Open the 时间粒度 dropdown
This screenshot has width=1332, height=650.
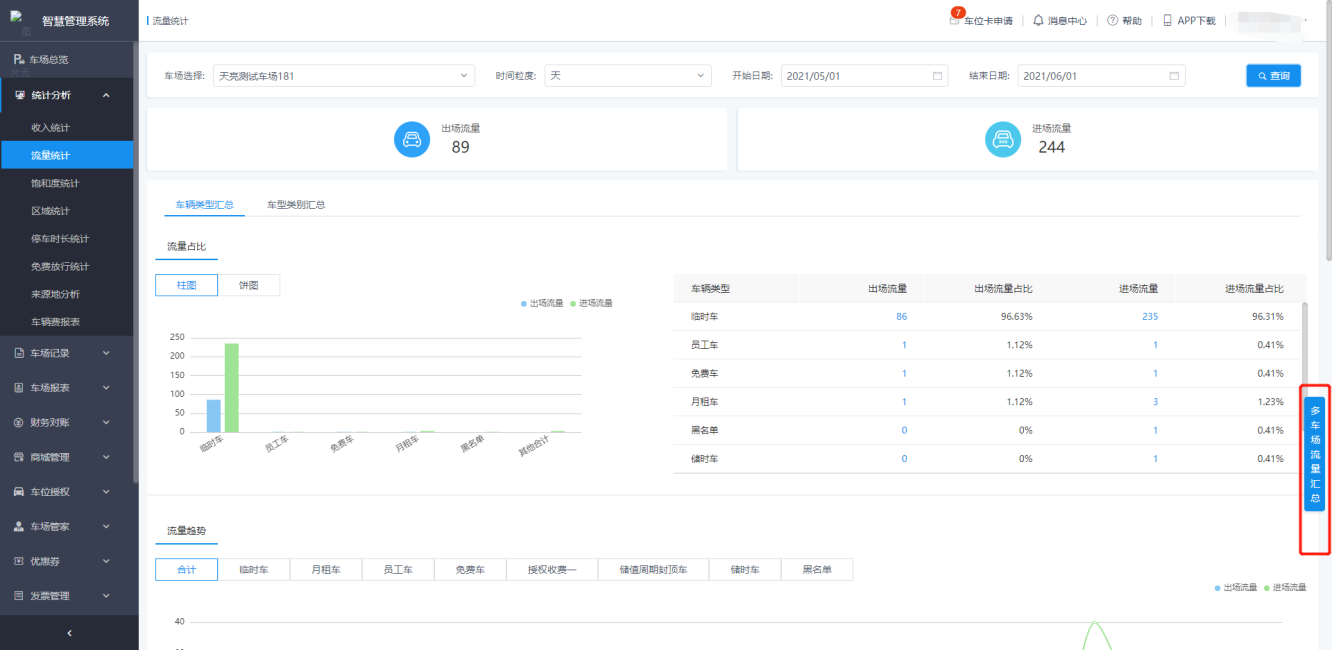point(627,76)
